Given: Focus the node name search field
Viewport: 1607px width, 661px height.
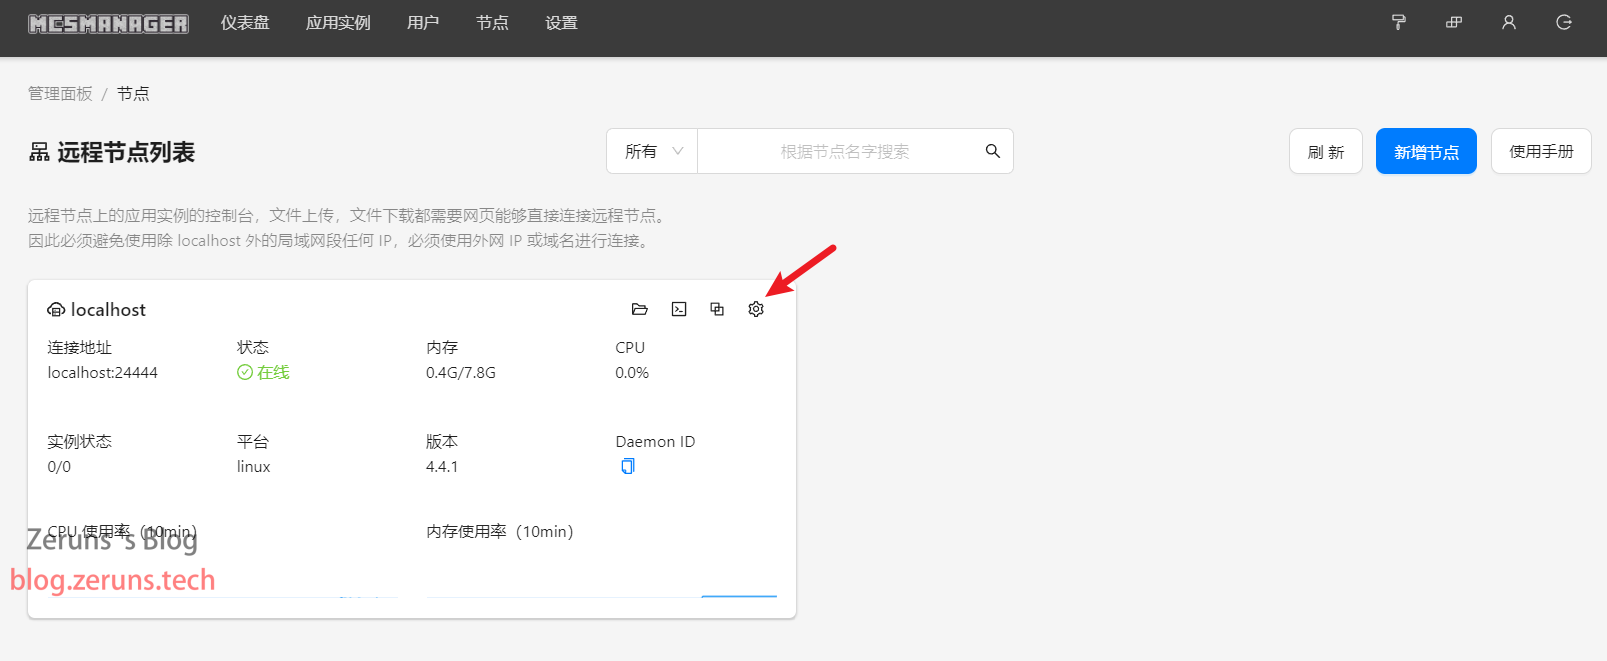Looking at the screenshot, I should tap(845, 151).
